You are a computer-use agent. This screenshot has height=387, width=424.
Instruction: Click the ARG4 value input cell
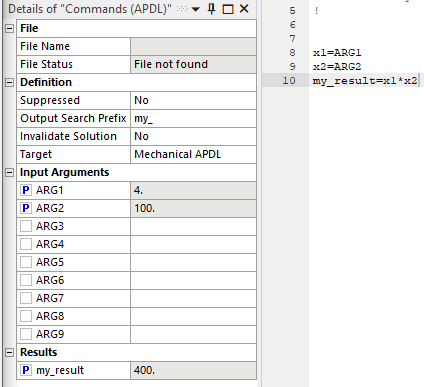(193, 244)
